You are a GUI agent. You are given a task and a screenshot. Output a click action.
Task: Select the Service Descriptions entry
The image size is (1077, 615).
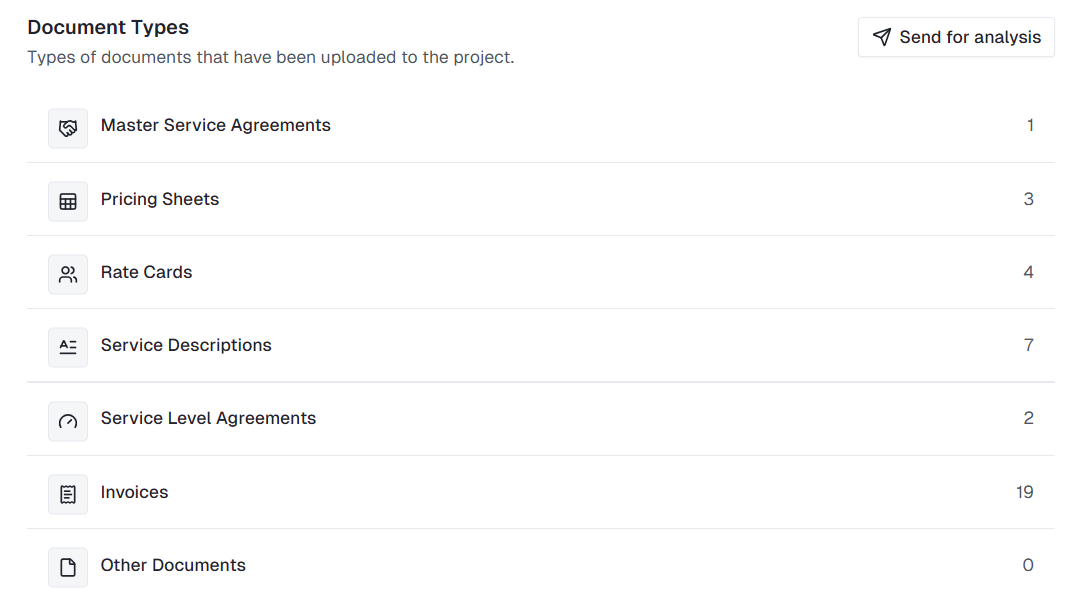click(x=186, y=345)
